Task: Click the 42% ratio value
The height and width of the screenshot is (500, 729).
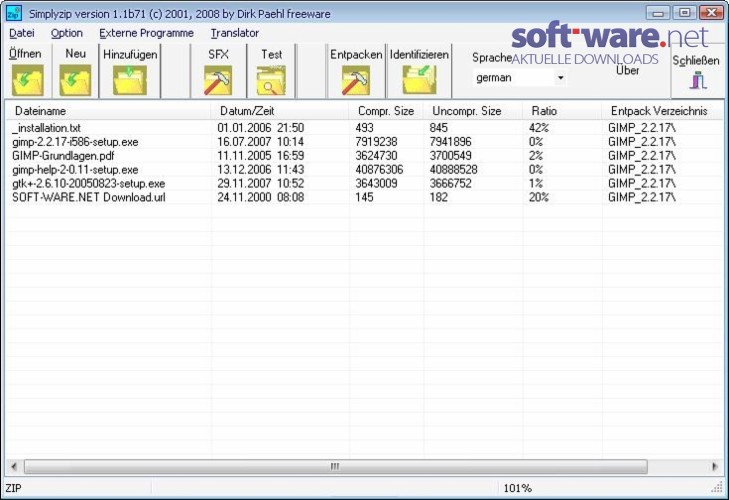Action: click(538, 127)
